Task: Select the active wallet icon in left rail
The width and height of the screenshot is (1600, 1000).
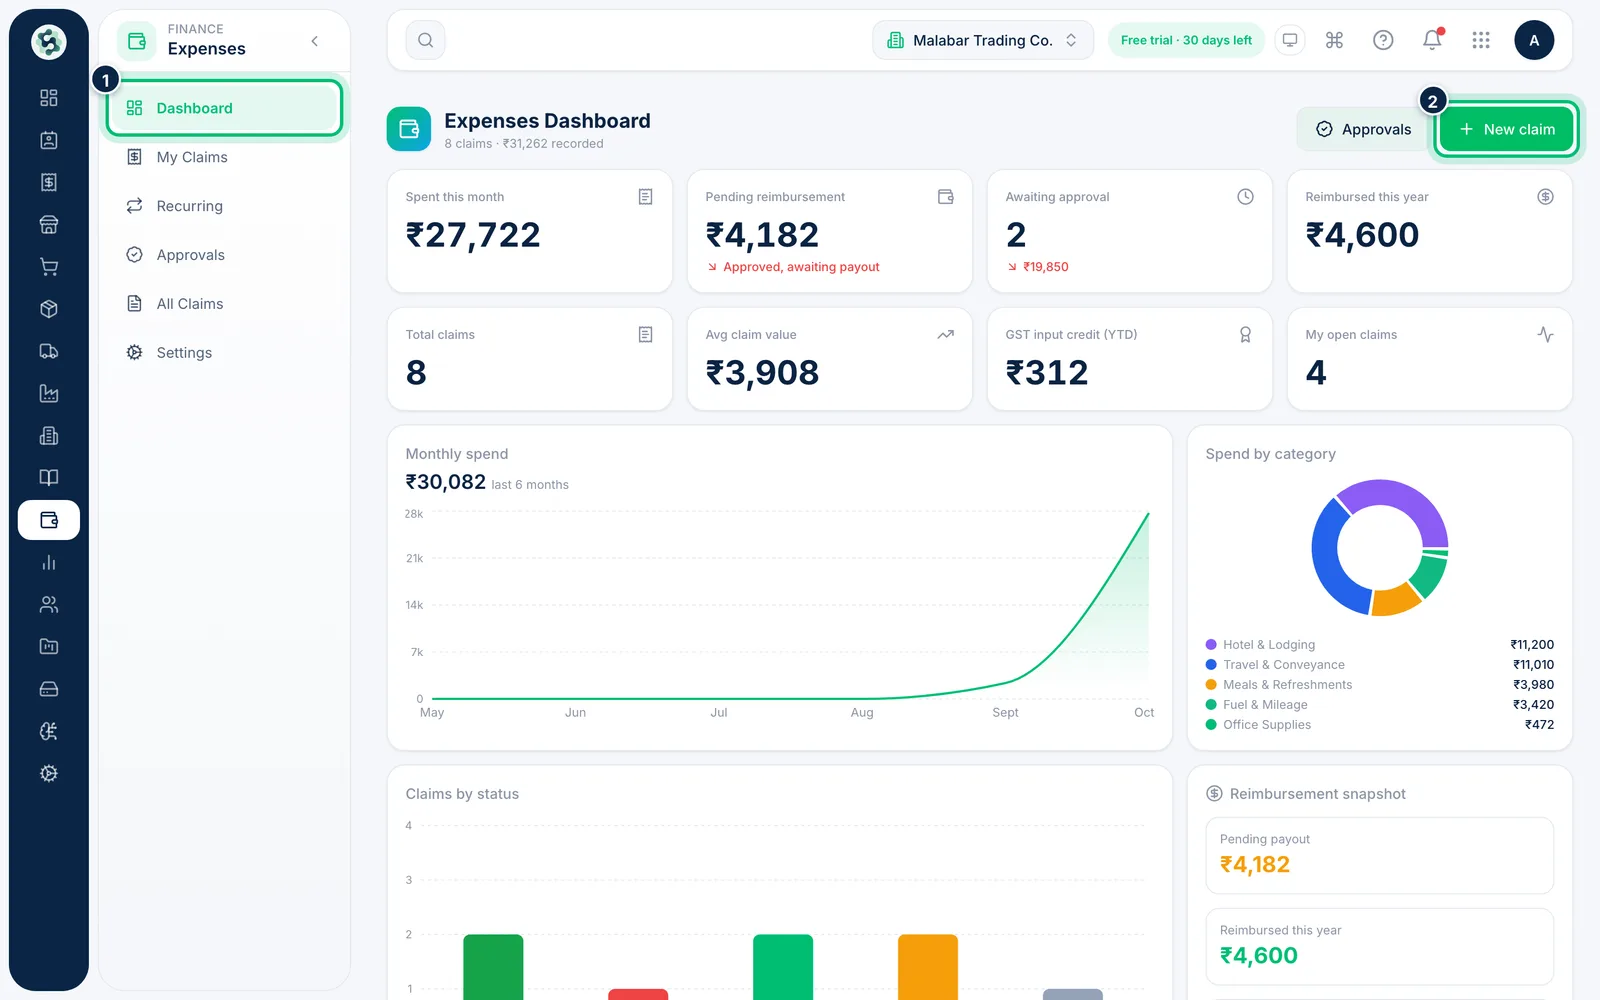Action: click(48, 520)
